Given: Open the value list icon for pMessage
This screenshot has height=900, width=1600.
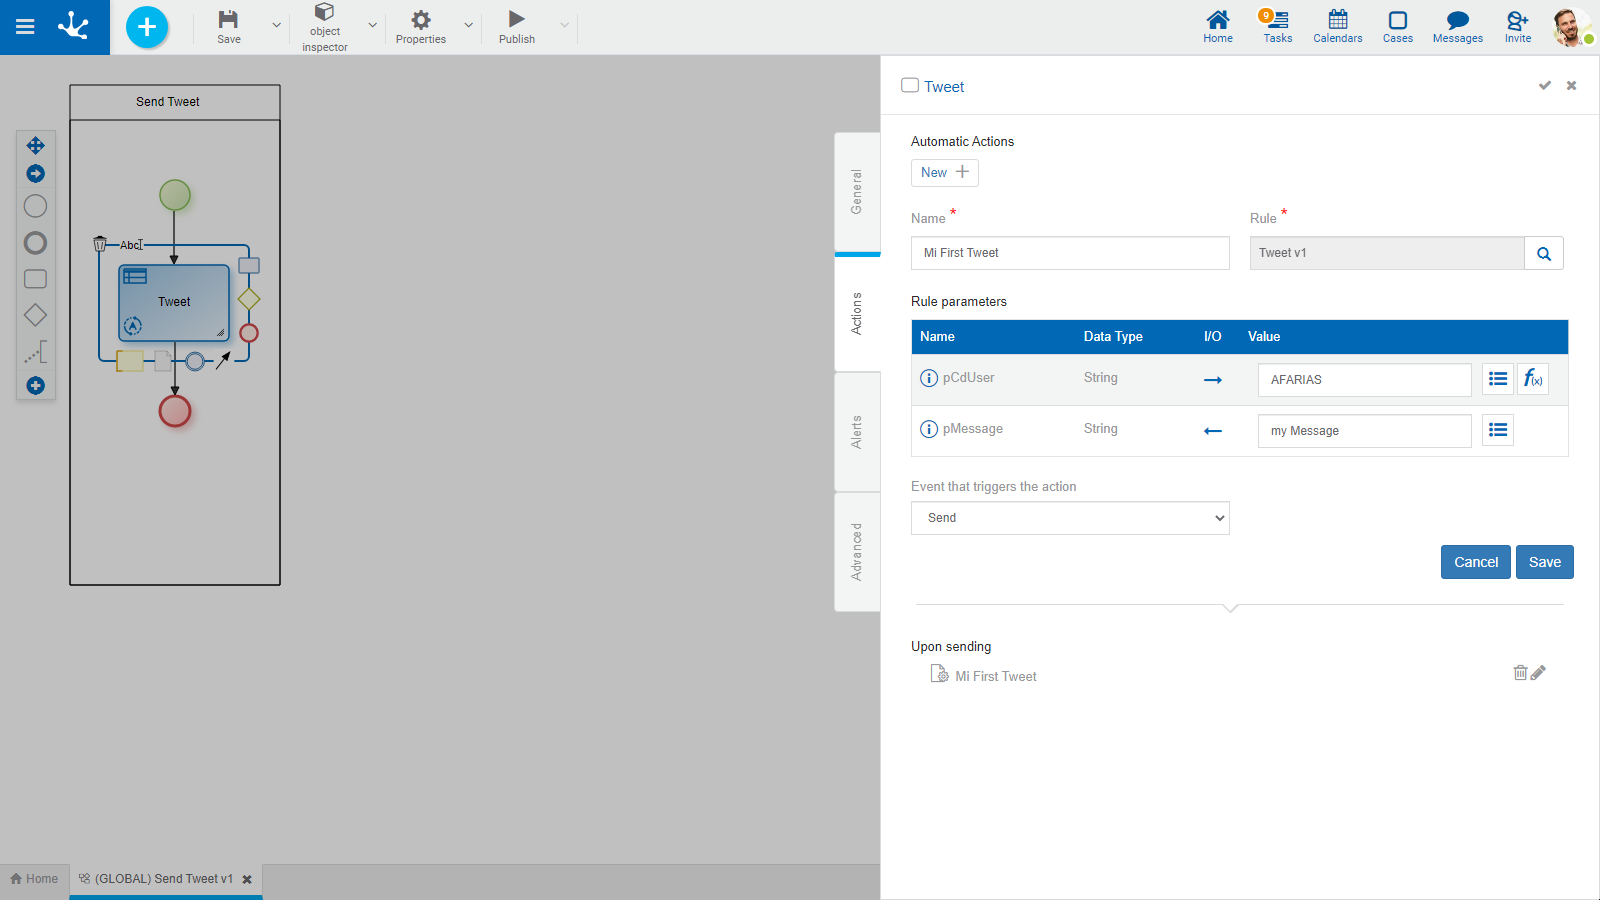Looking at the screenshot, I should tap(1497, 430).
